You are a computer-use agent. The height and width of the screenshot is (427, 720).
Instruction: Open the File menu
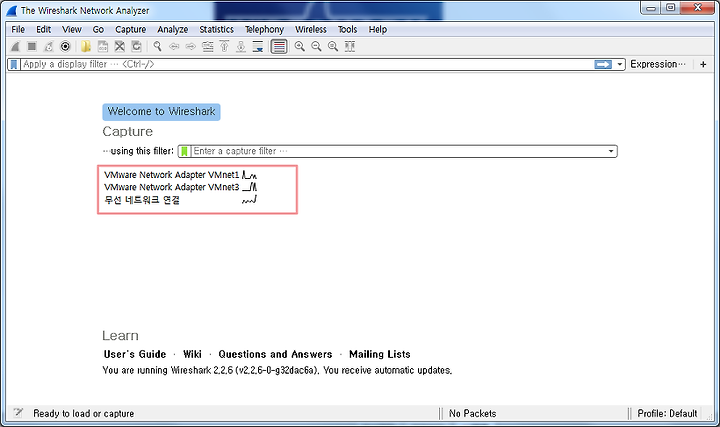[x=18, y=29]
